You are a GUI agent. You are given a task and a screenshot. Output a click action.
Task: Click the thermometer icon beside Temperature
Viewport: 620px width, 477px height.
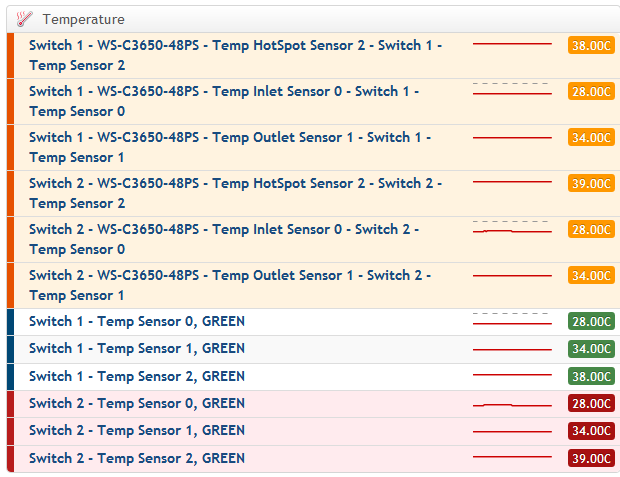tap(24, 19)
